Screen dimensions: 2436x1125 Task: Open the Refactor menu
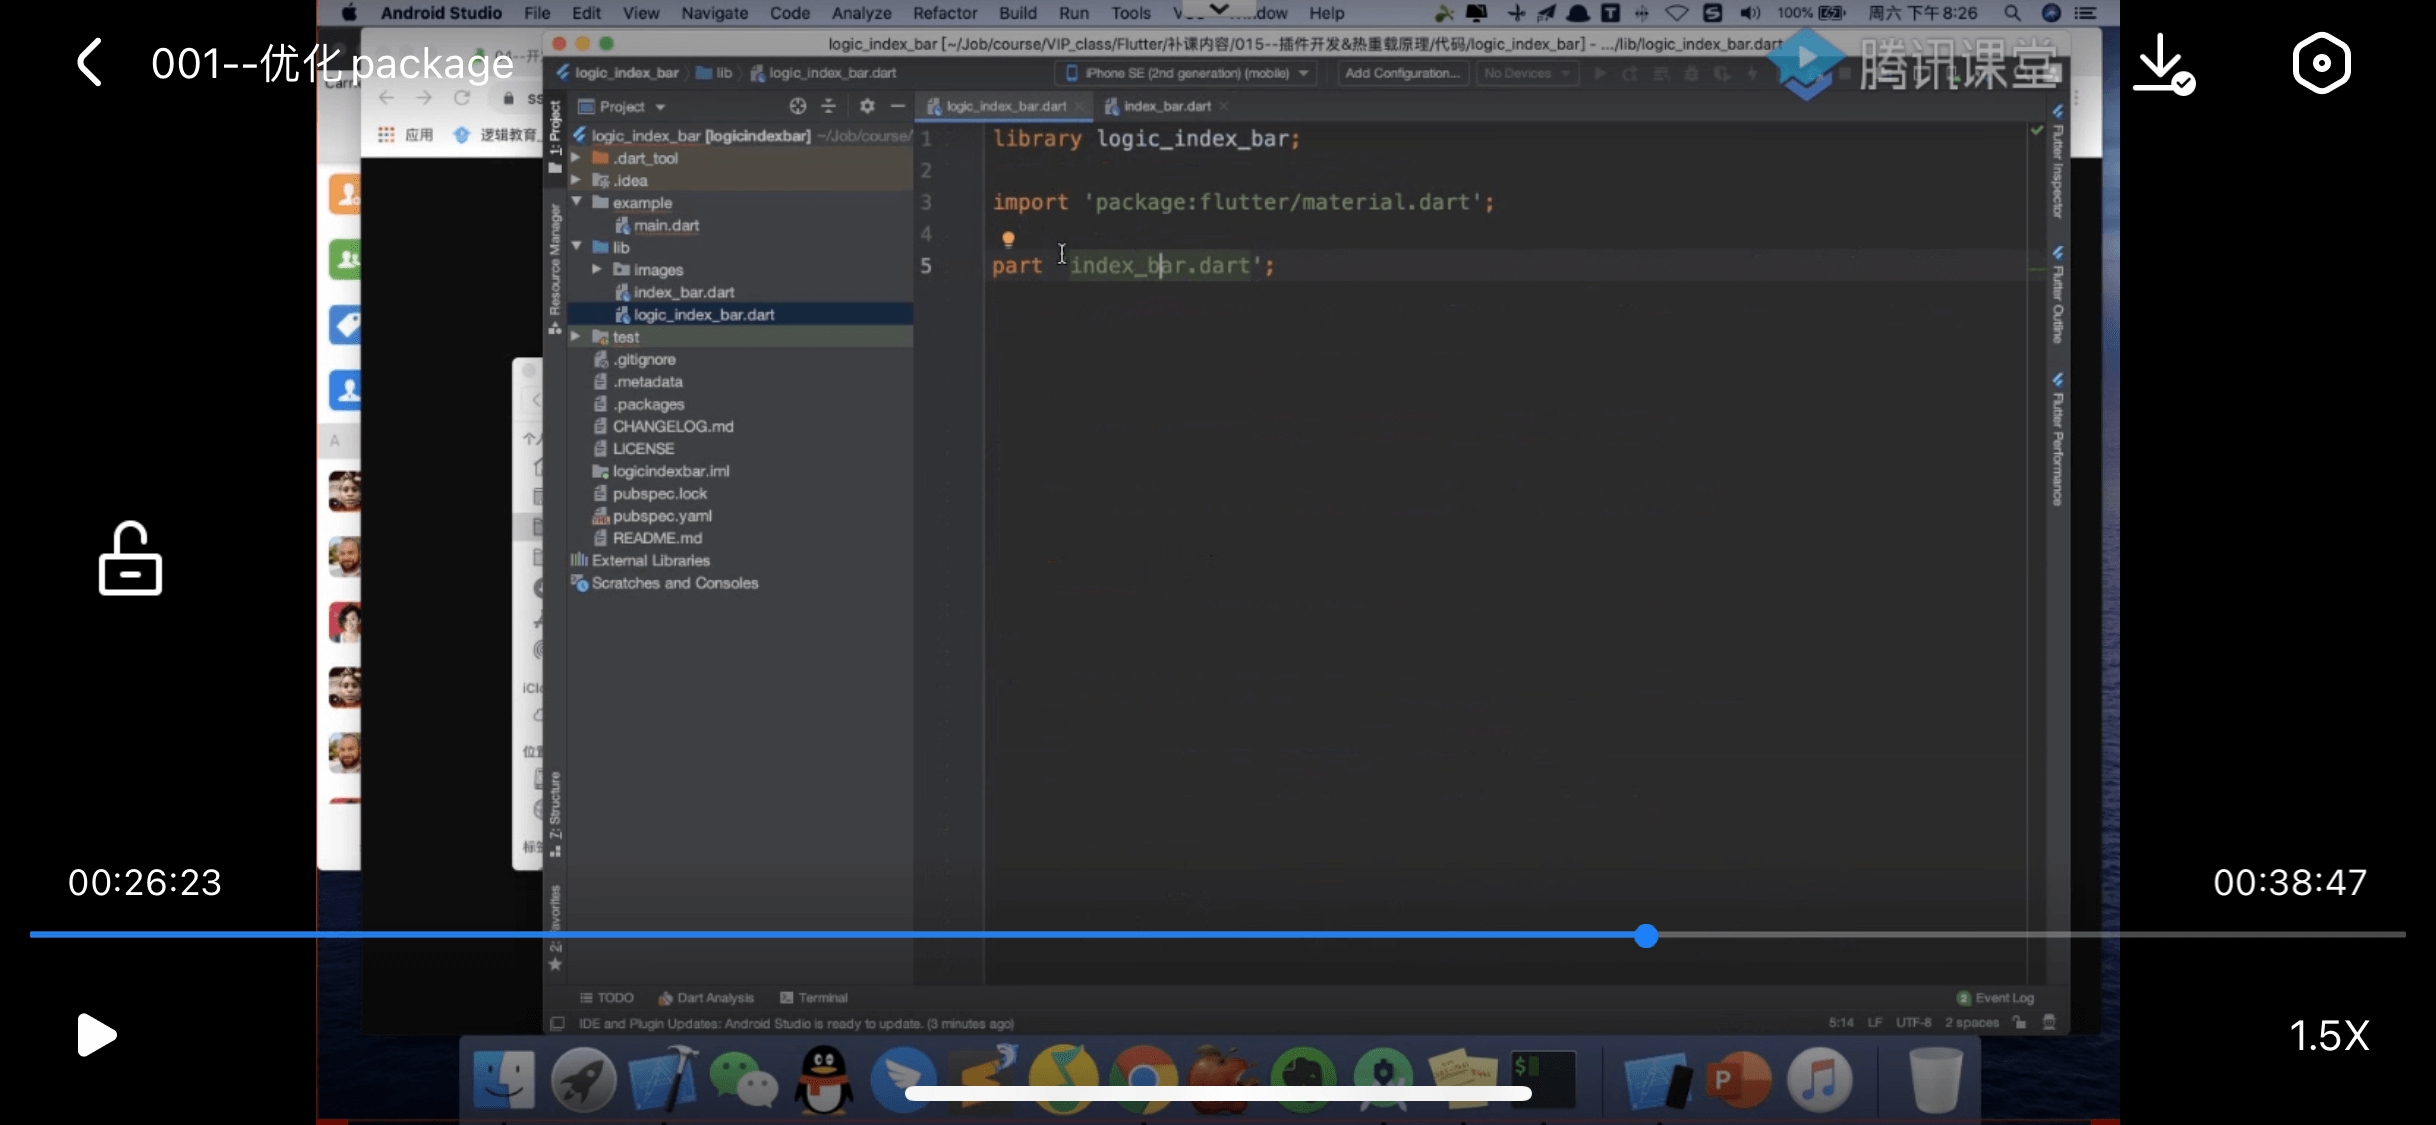click(x=944, y=13)
